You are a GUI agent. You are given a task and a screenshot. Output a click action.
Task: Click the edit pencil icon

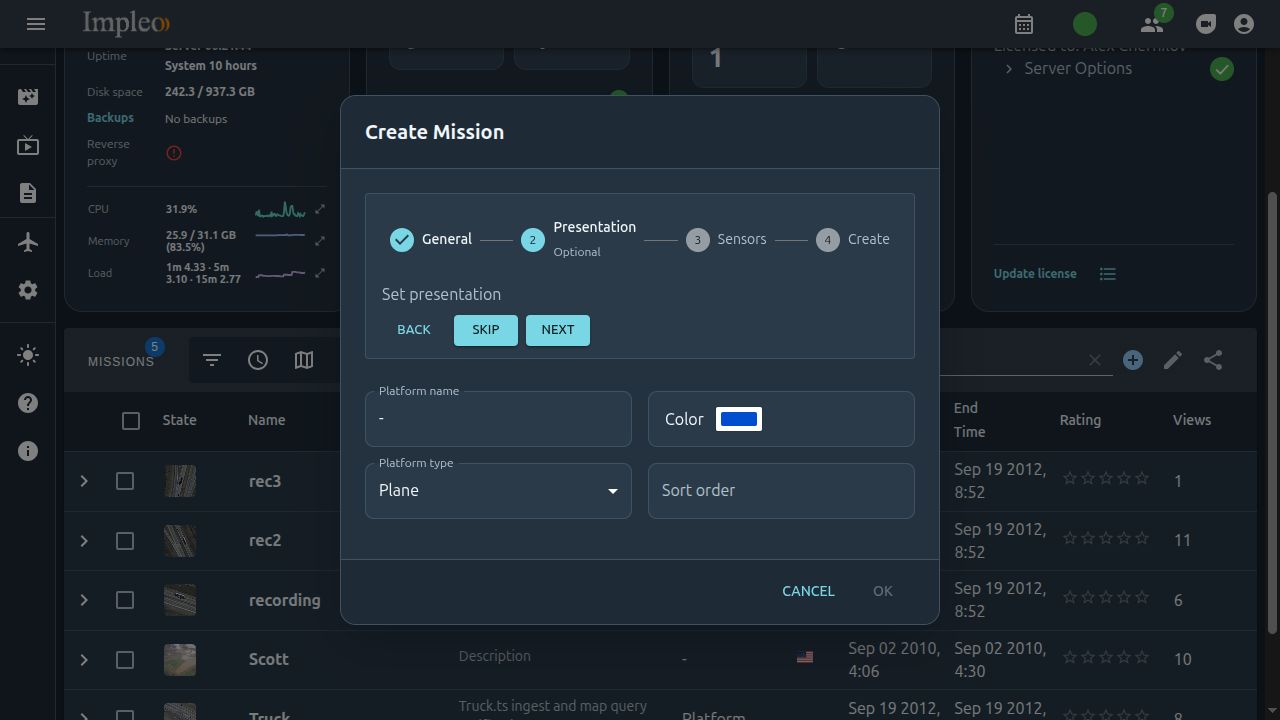tap(1173, 360)
